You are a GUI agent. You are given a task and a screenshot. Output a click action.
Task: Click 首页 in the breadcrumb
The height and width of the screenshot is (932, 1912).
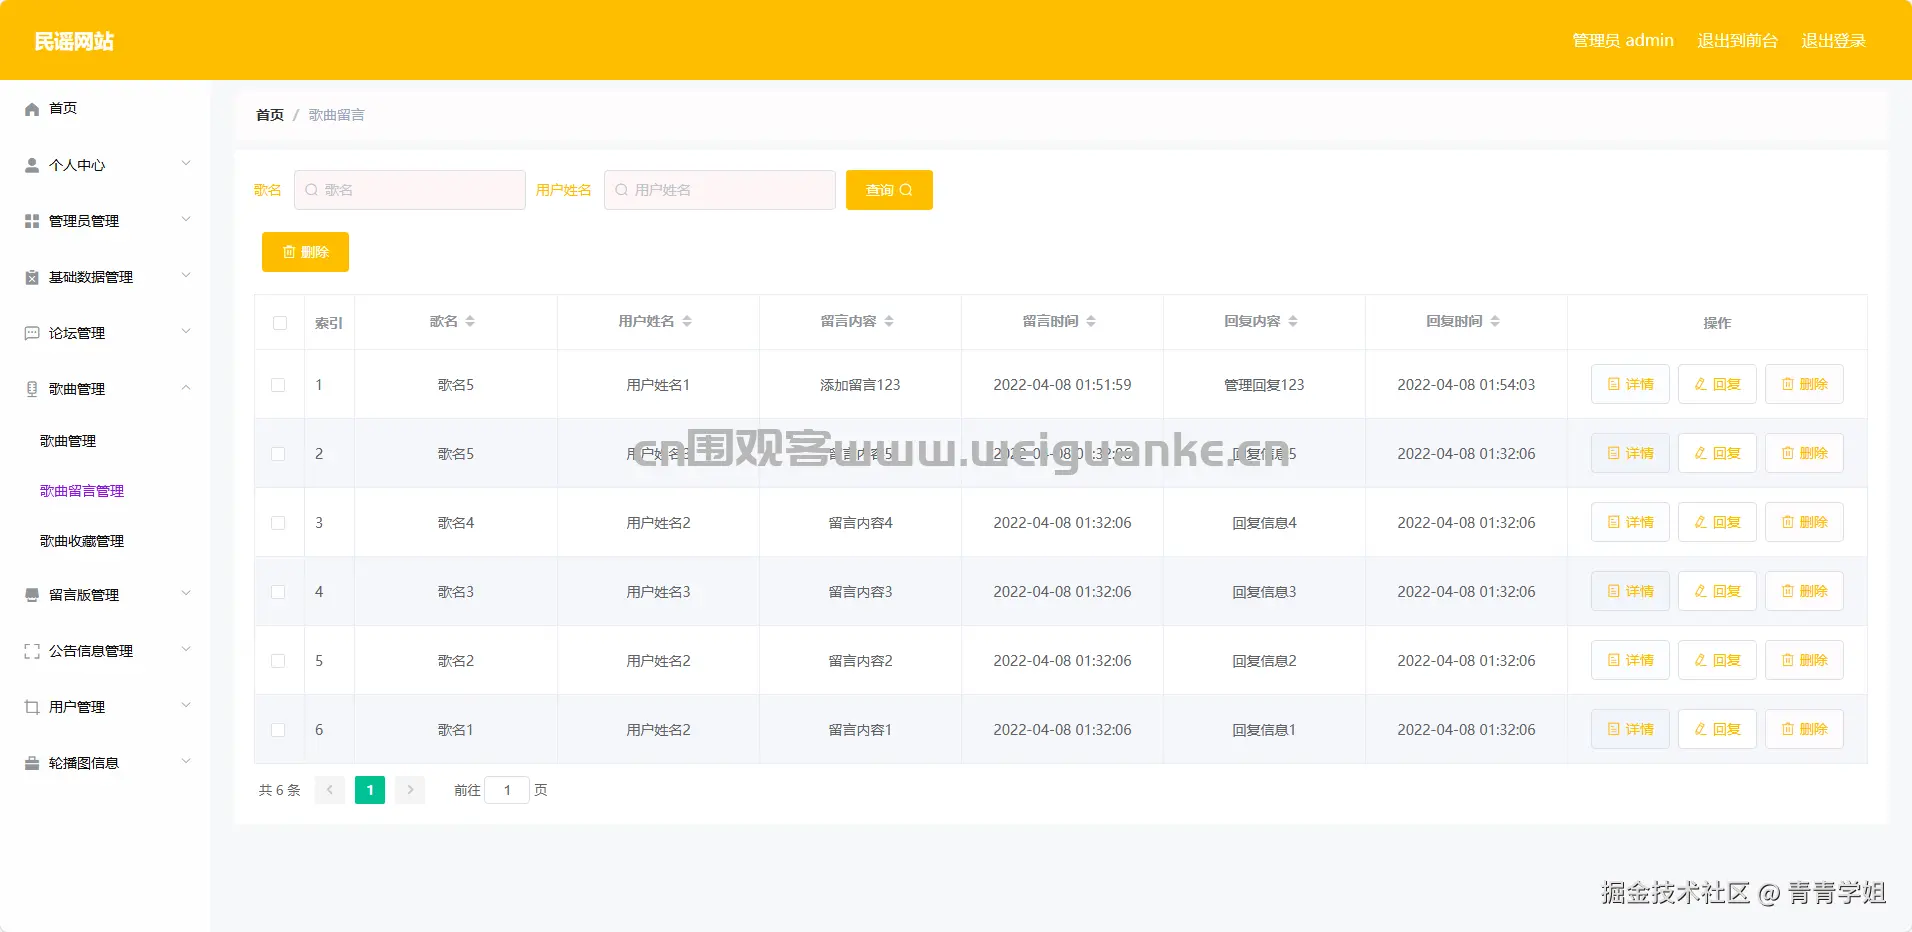(x=270, y=115)
